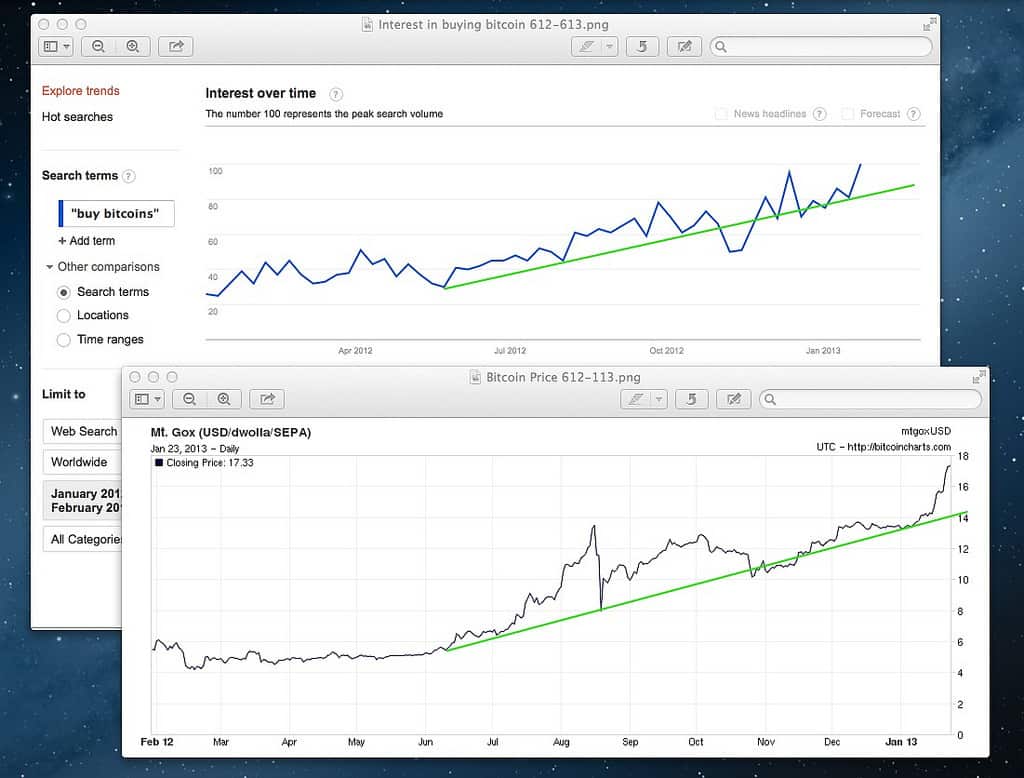This screenshot has width=1024, height=778.
Task: Open the Explore trends link
Action: click(x=80, y=91)
